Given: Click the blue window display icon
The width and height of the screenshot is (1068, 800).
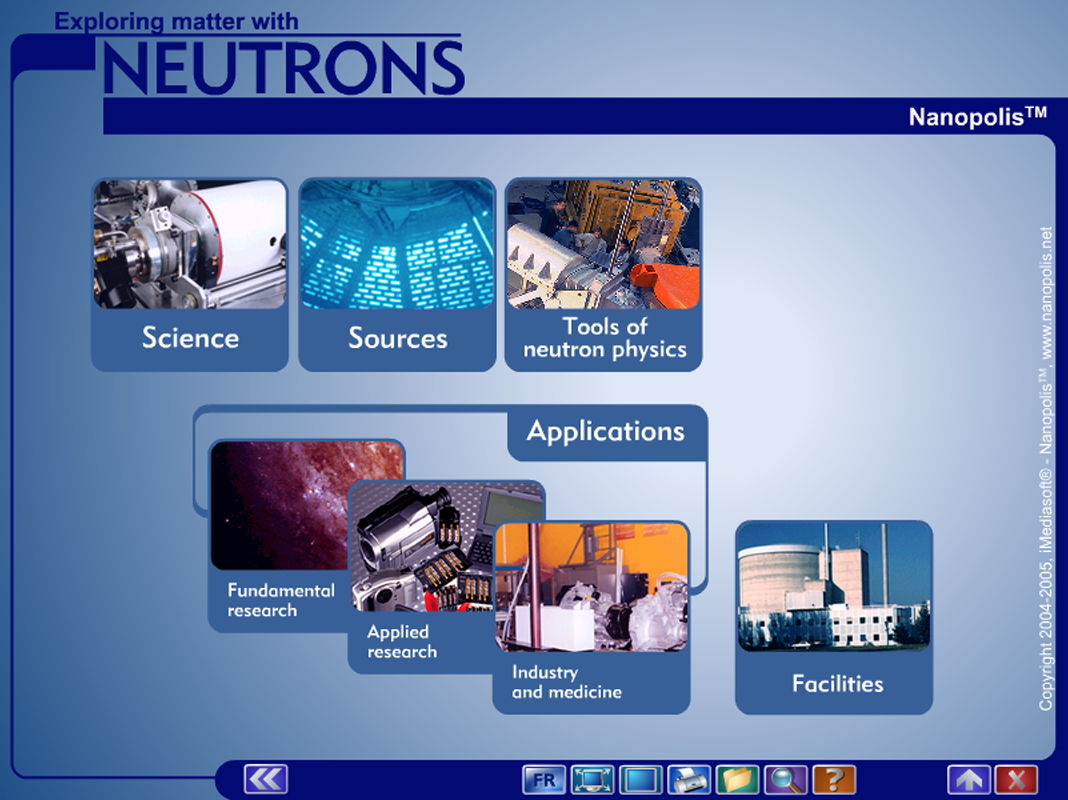Looking at the screenshot, I should click(x=640, y=779).
